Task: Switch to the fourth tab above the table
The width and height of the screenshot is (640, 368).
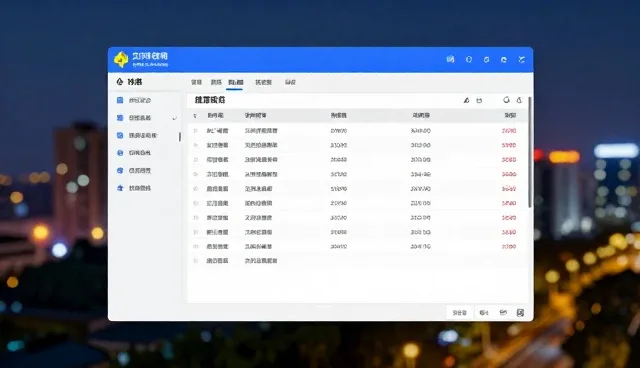Action: point(263,82)
